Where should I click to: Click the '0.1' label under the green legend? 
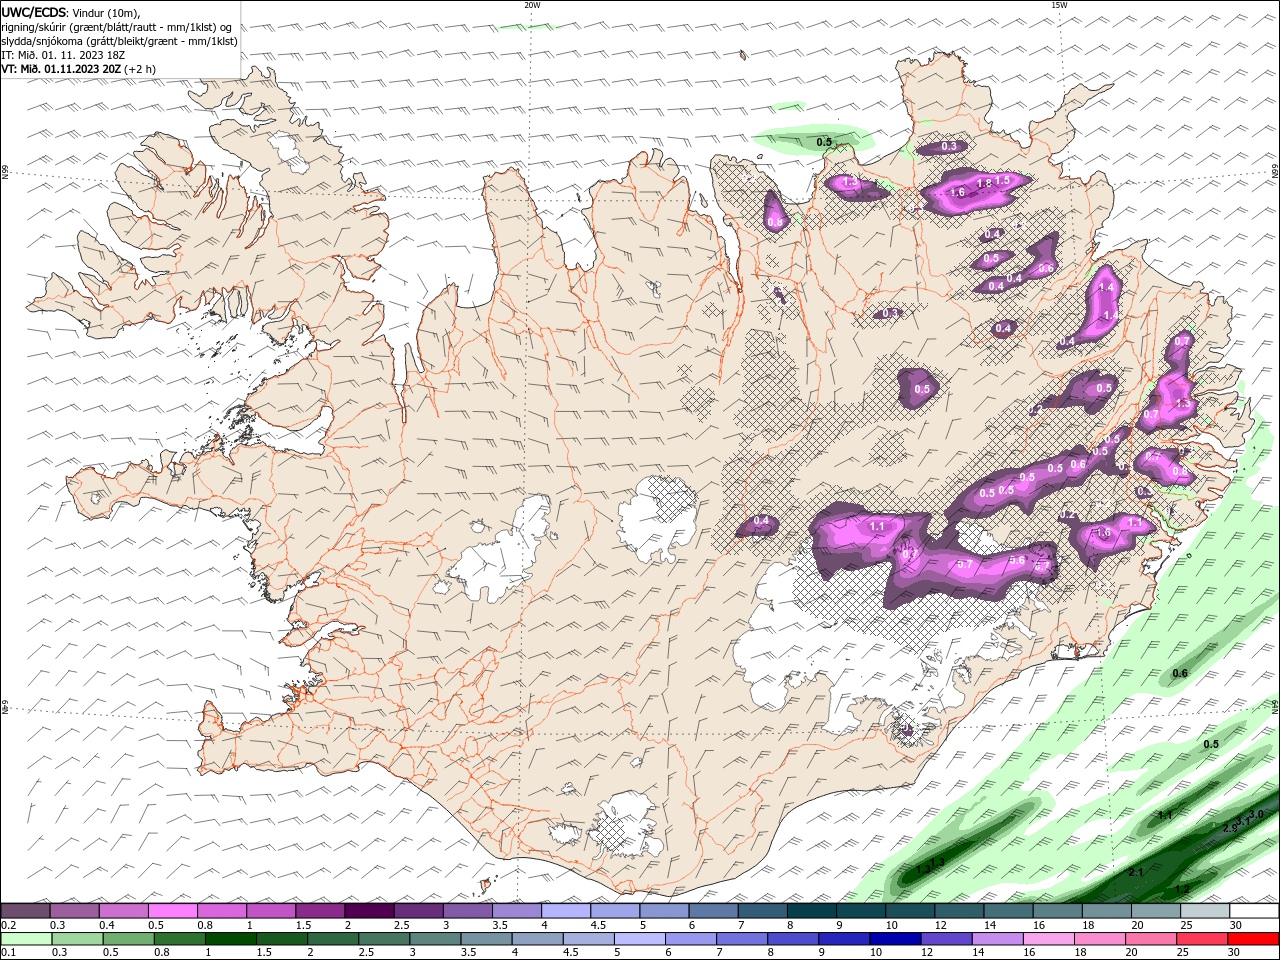[8, 953]
